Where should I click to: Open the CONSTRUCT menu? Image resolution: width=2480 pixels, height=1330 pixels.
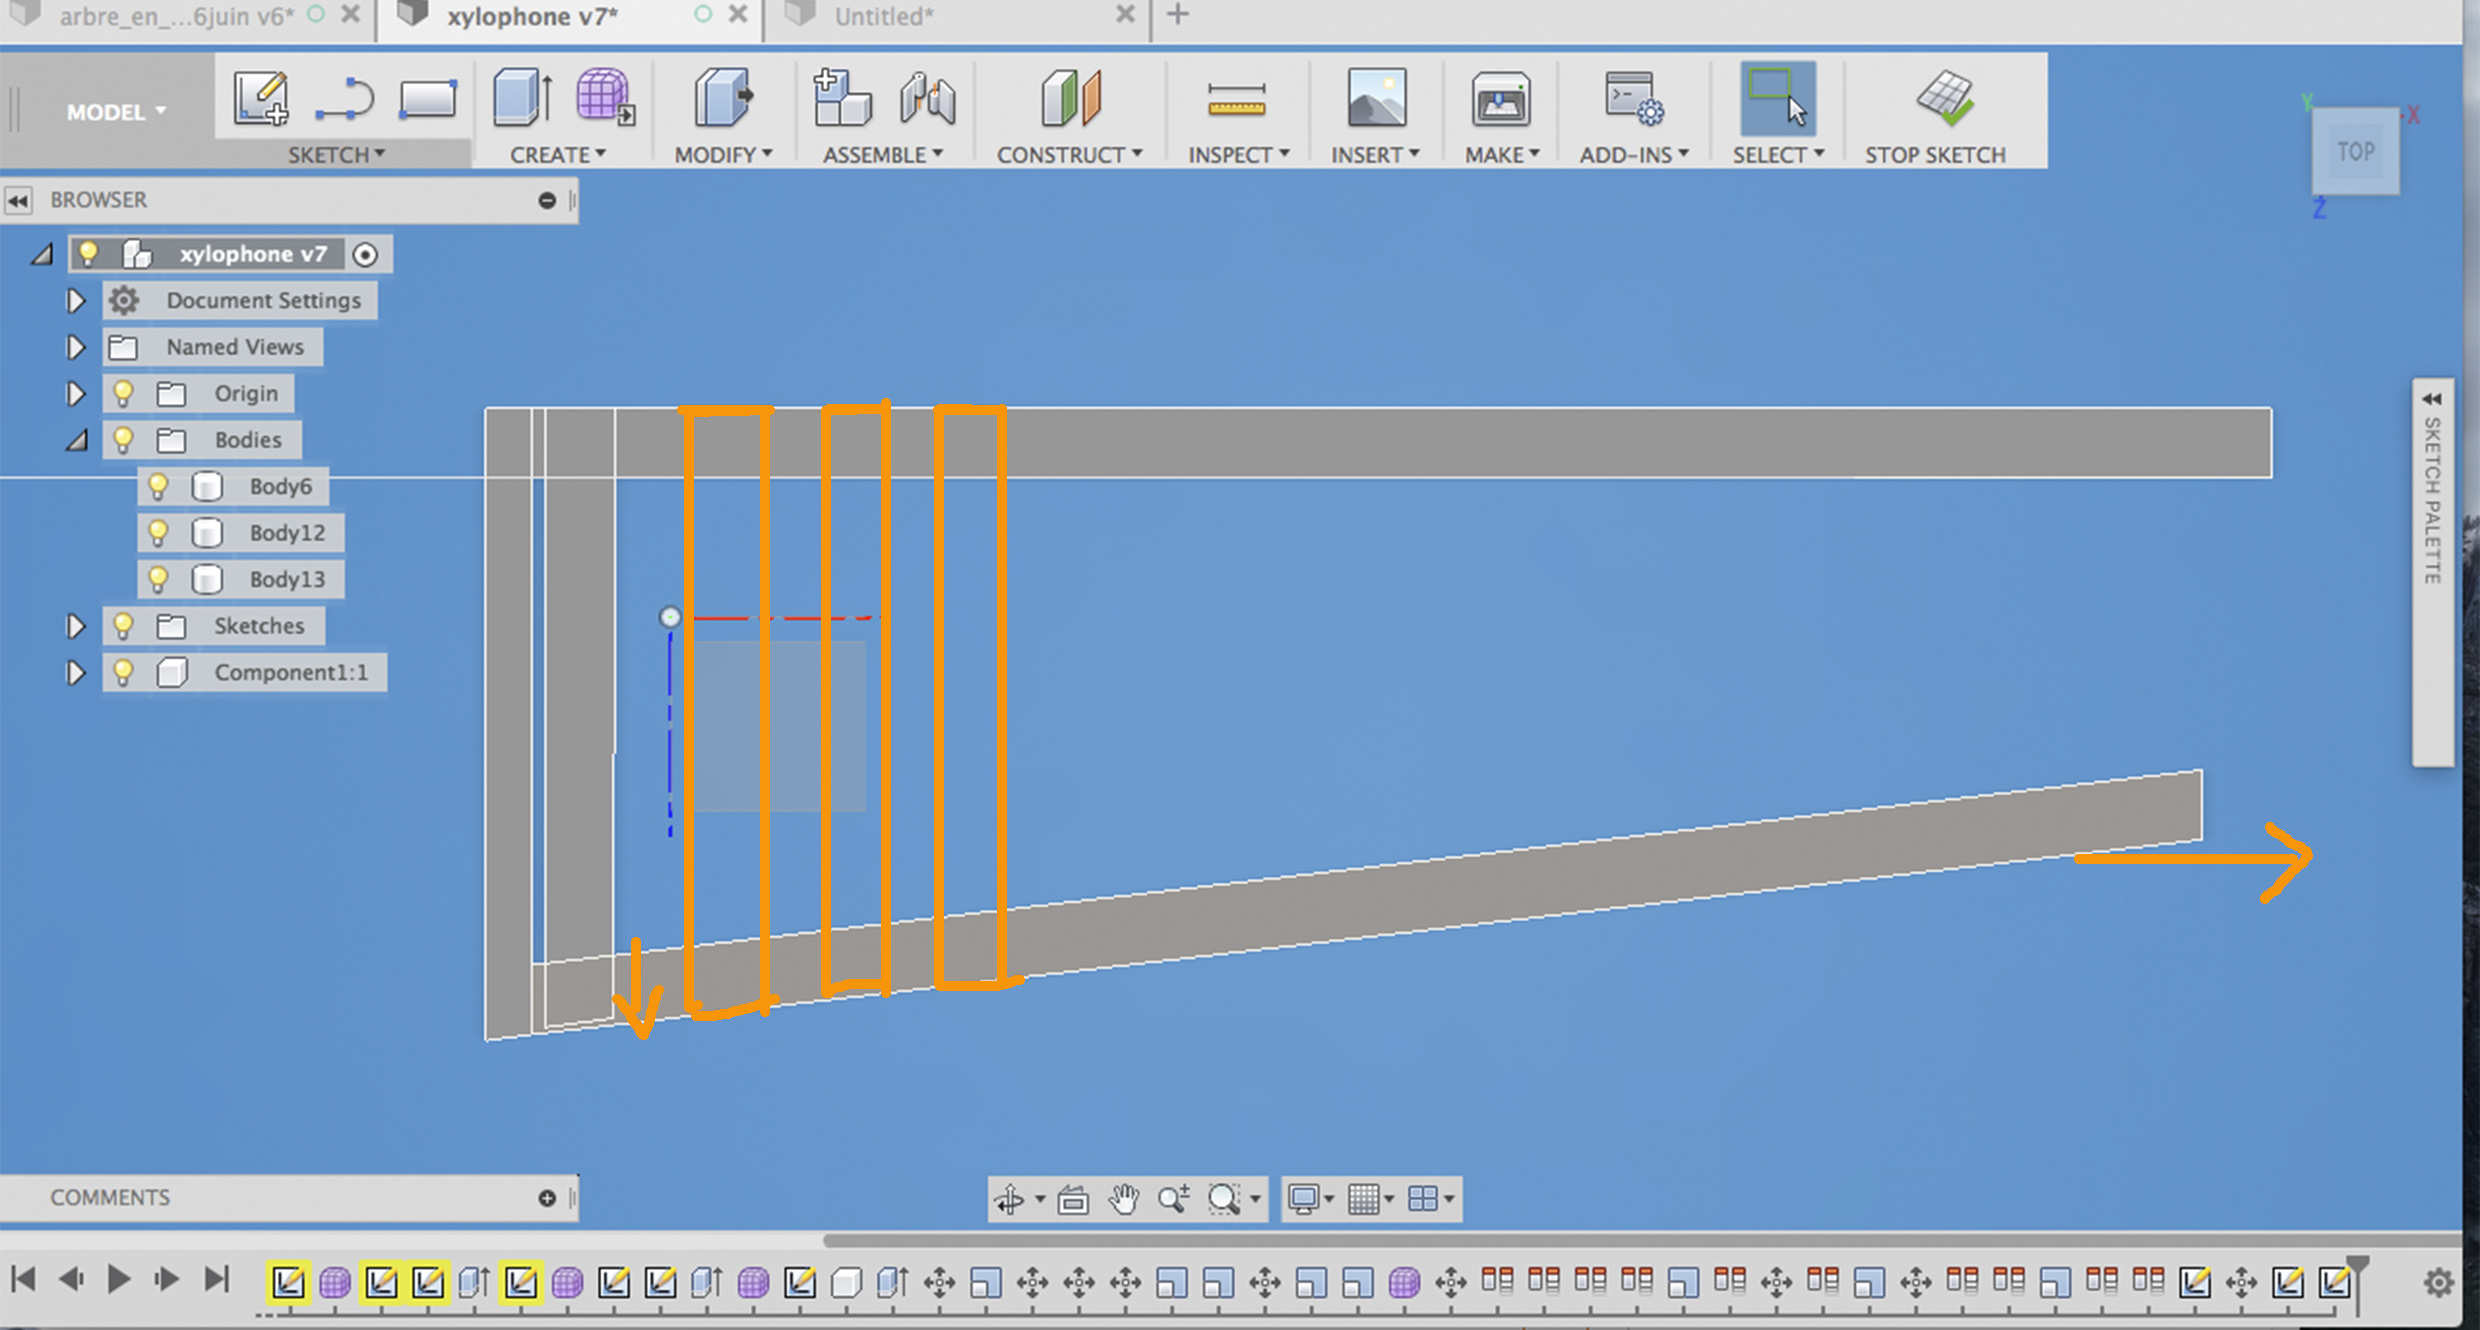[1069, 155]
